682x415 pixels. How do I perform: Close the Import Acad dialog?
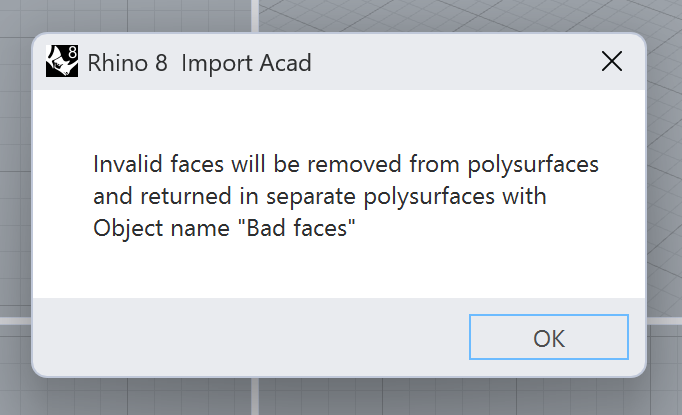pyautogui.click(x=611, y=63)
